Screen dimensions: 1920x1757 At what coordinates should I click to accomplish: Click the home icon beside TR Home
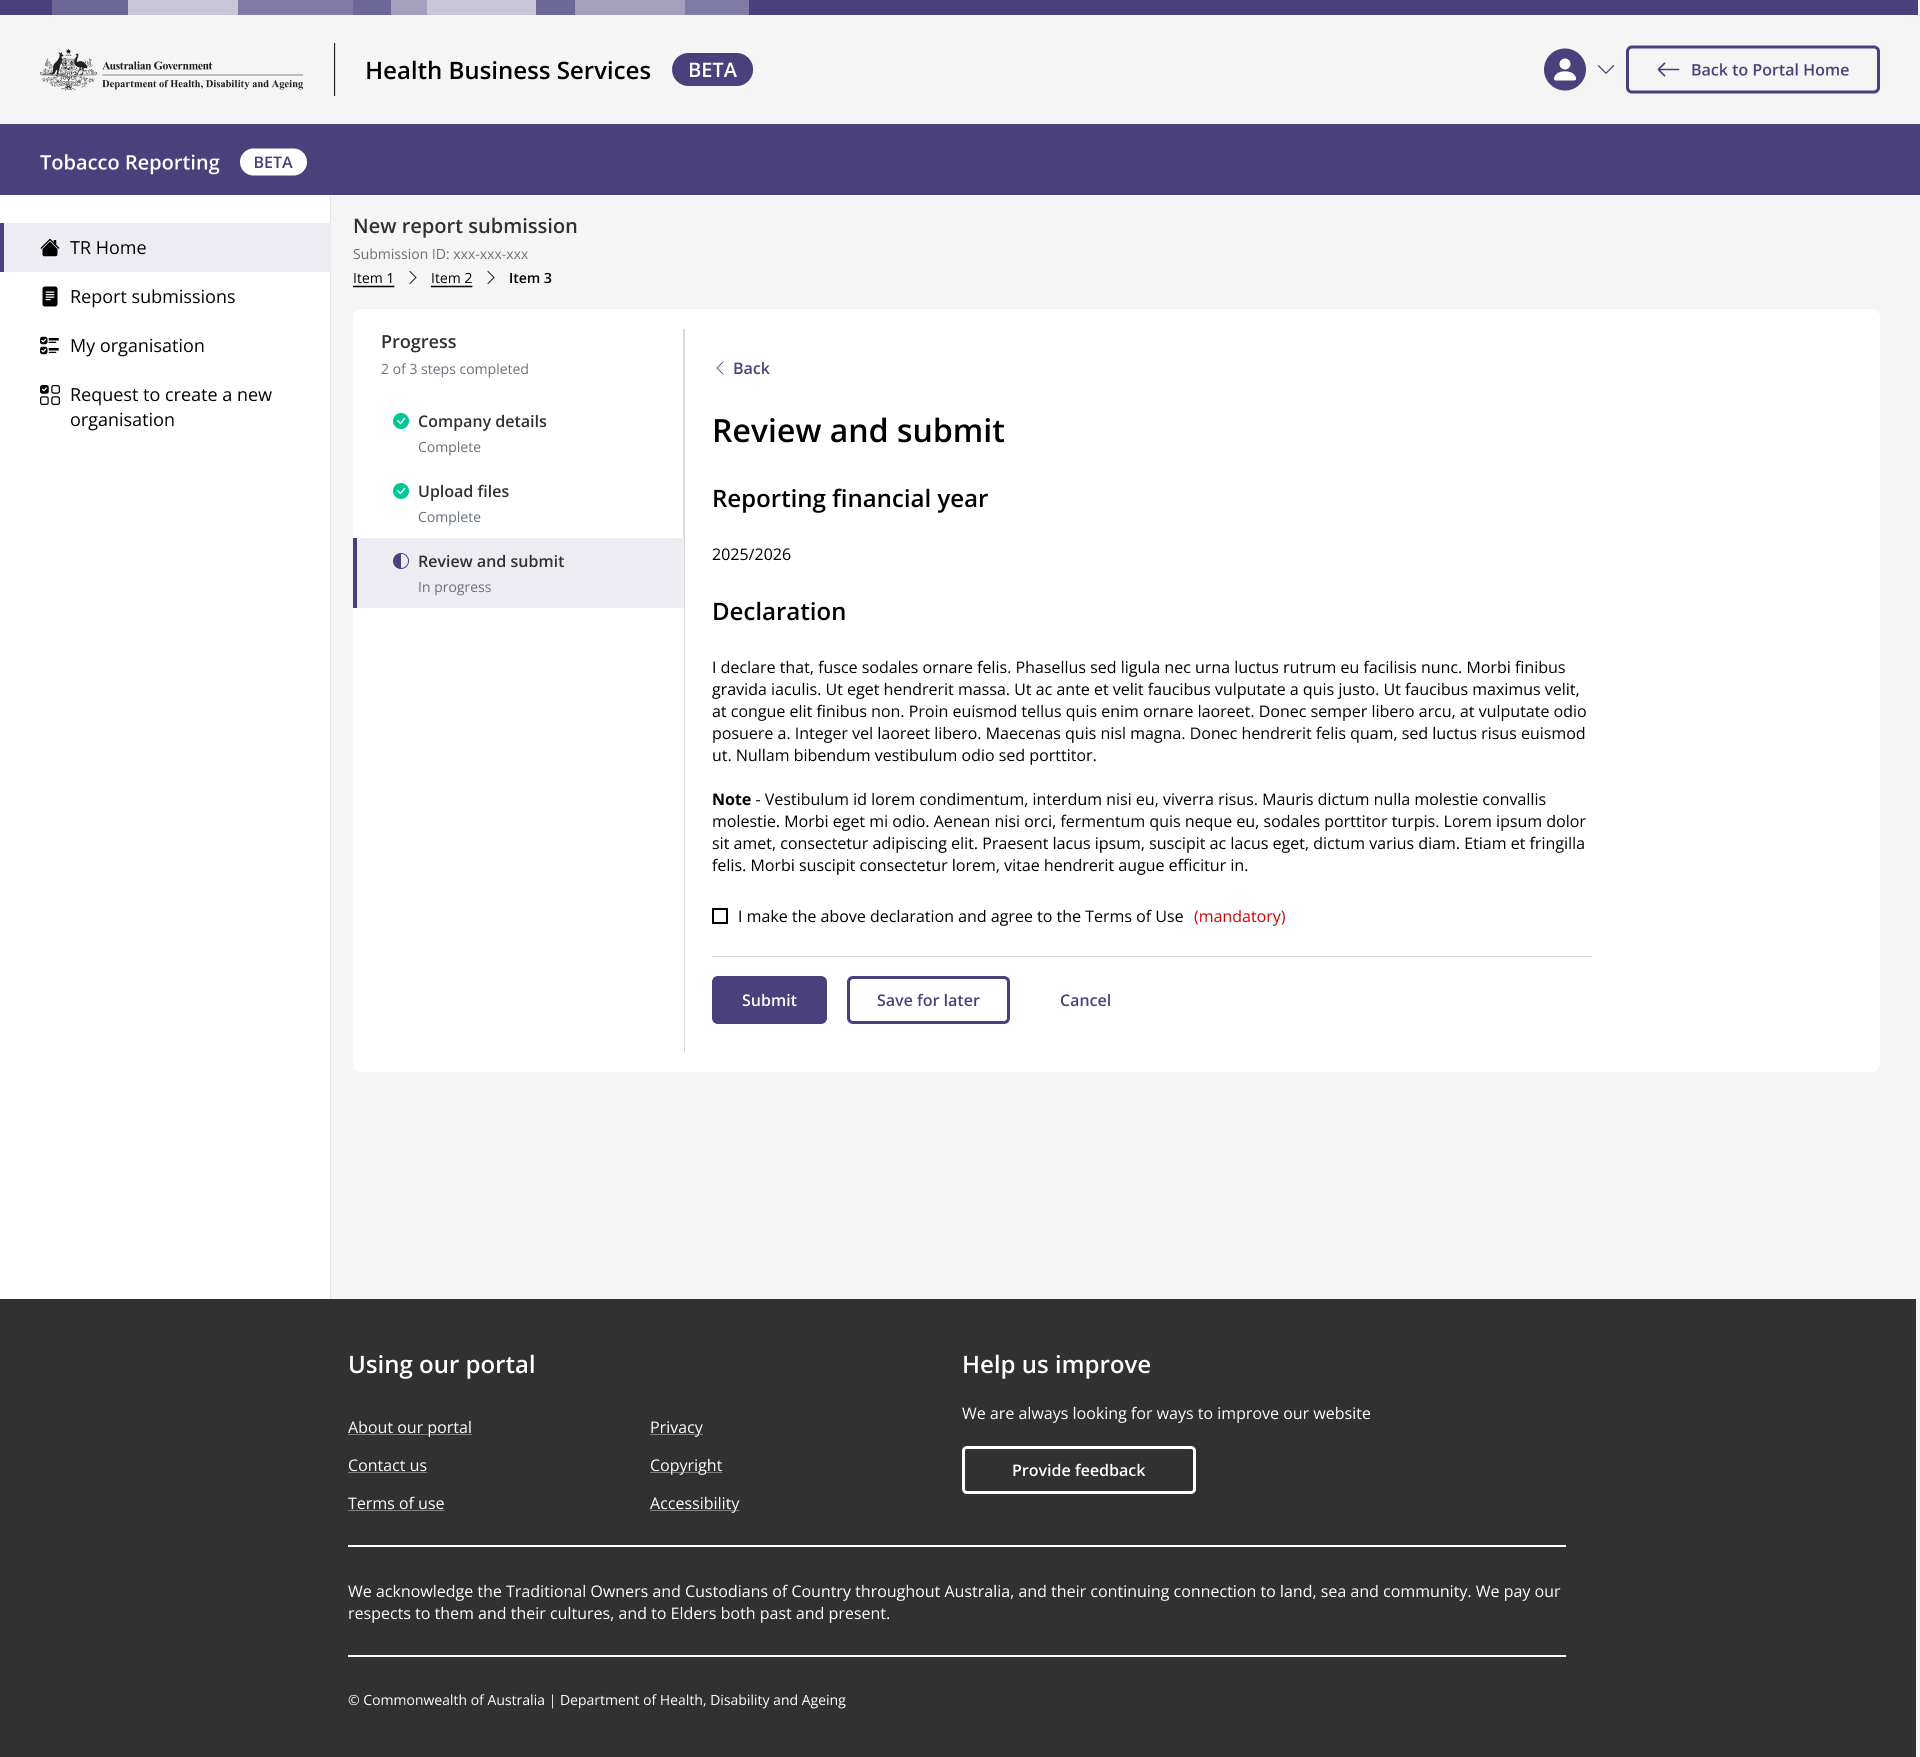[x=49, y=248]
